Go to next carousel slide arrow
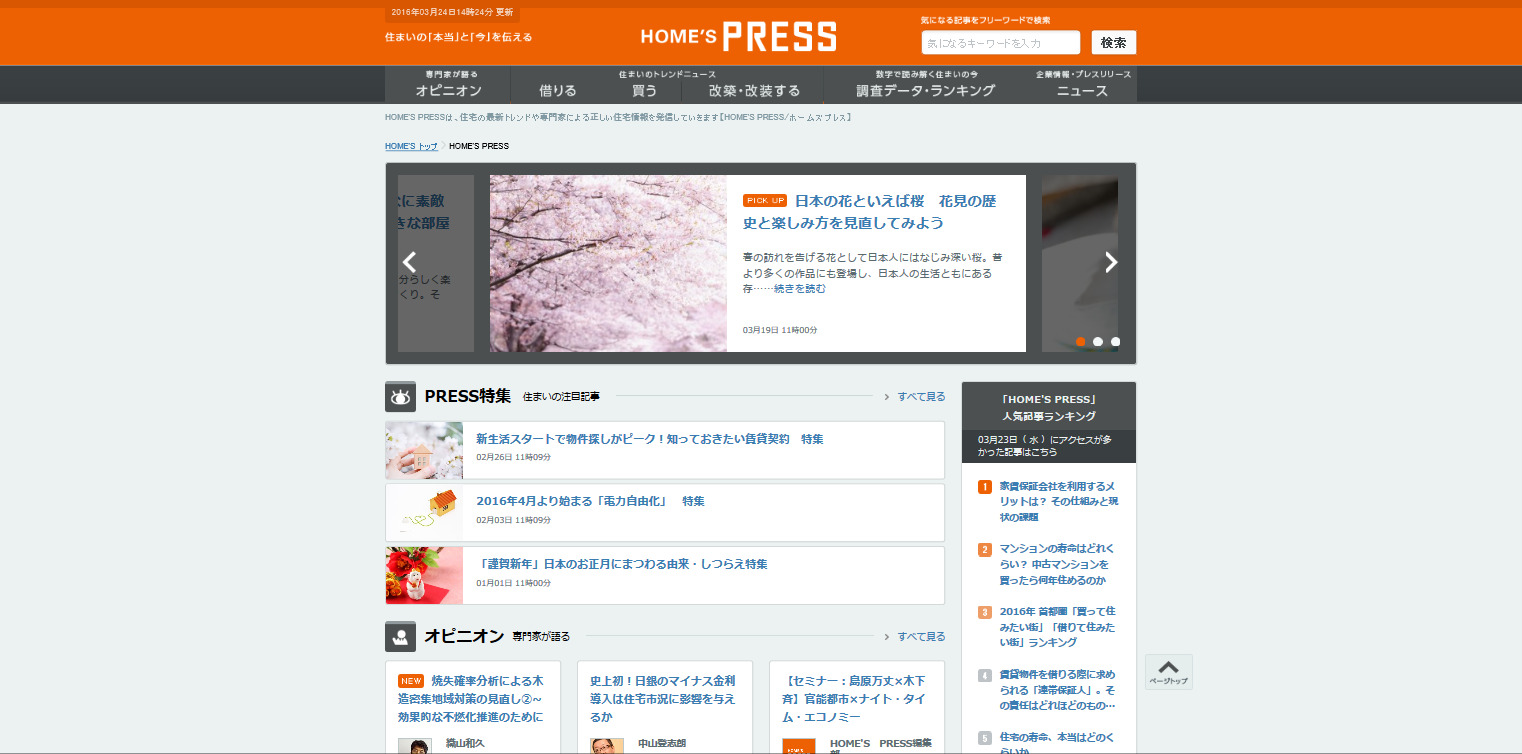The width and height of the screenshot is (1522, 754). pos(1111,263)
